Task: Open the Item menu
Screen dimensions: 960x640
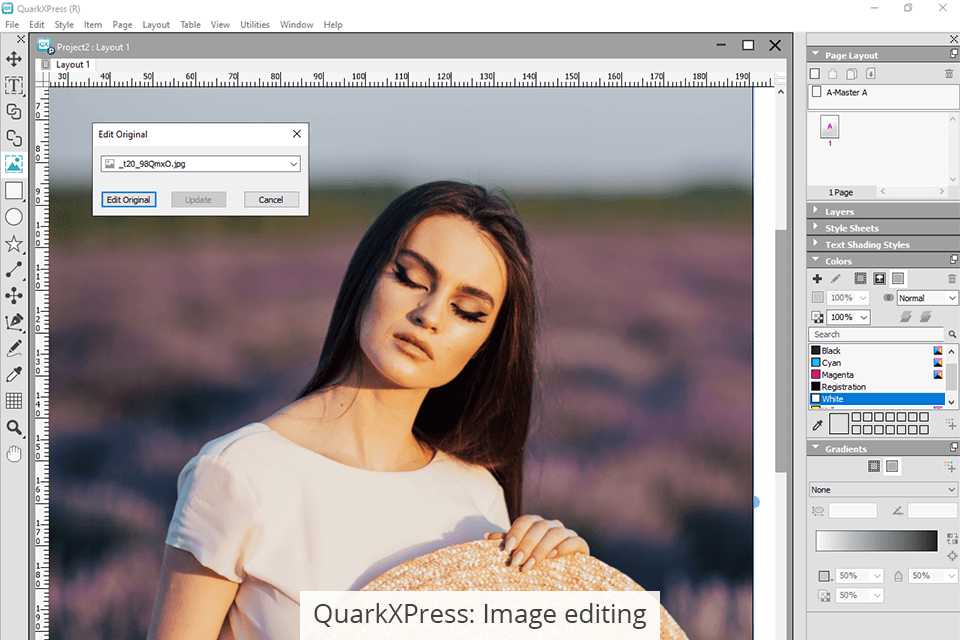Action: click(93, 24)
